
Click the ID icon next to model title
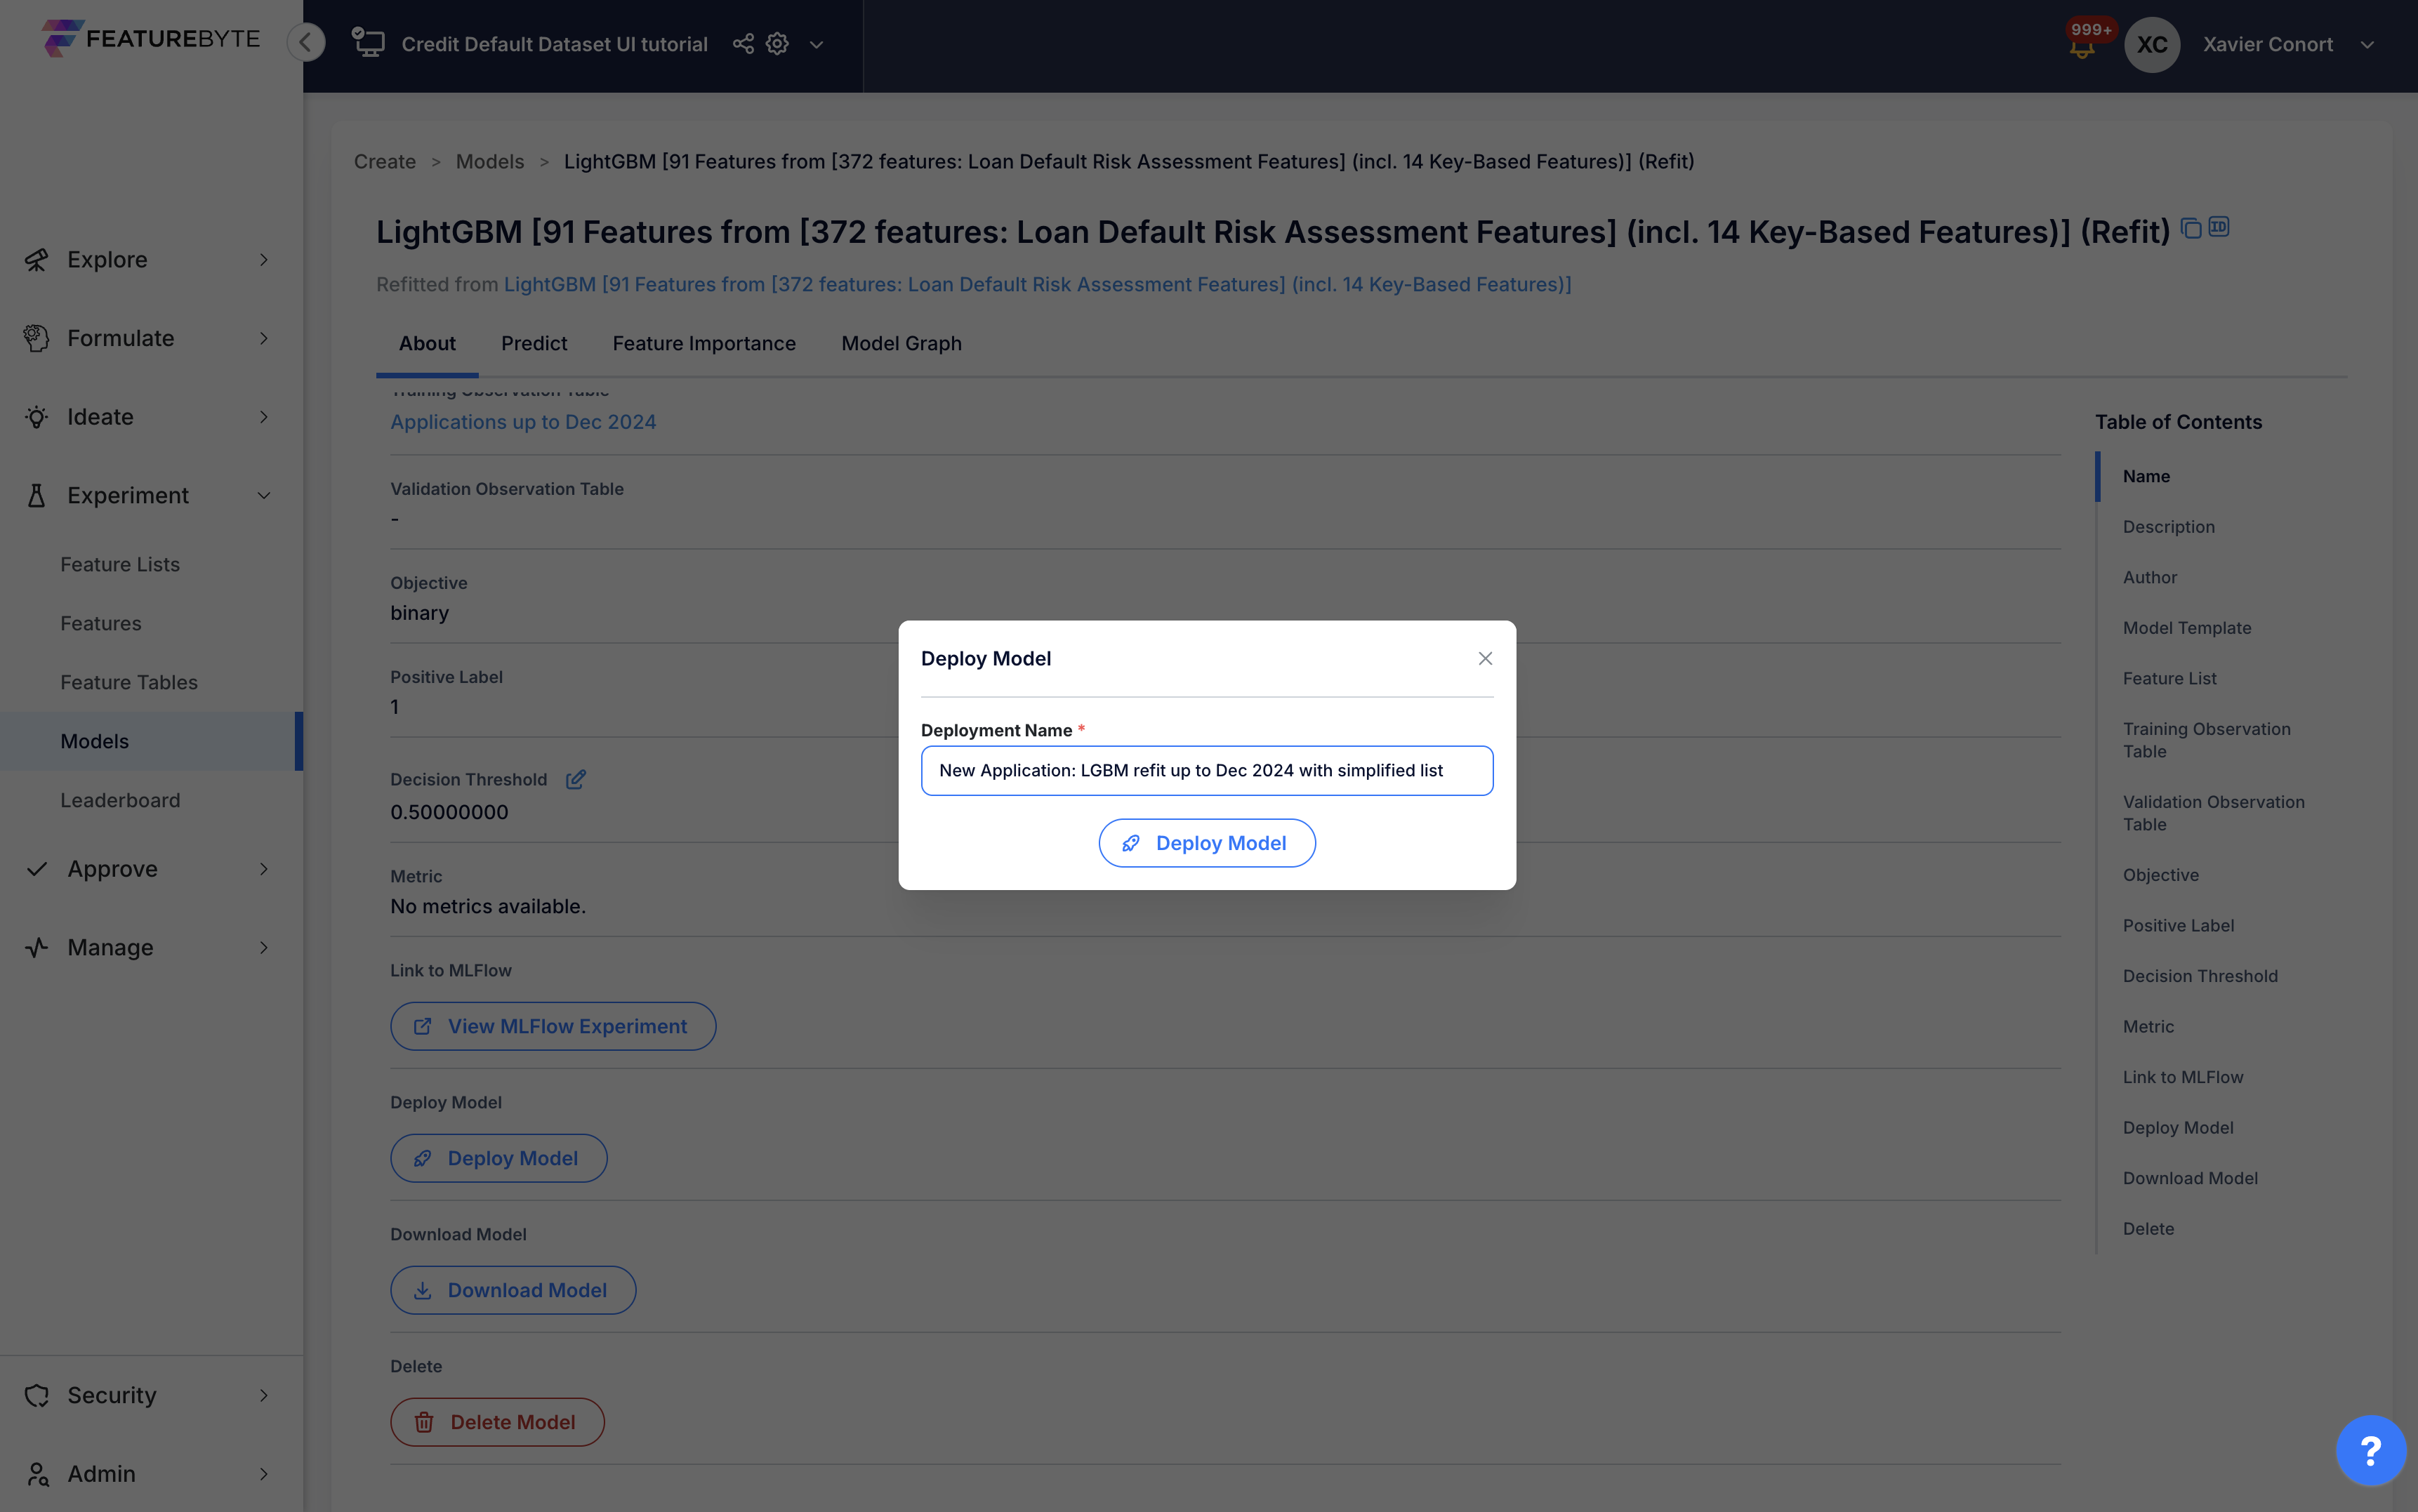pos(2219,227)
